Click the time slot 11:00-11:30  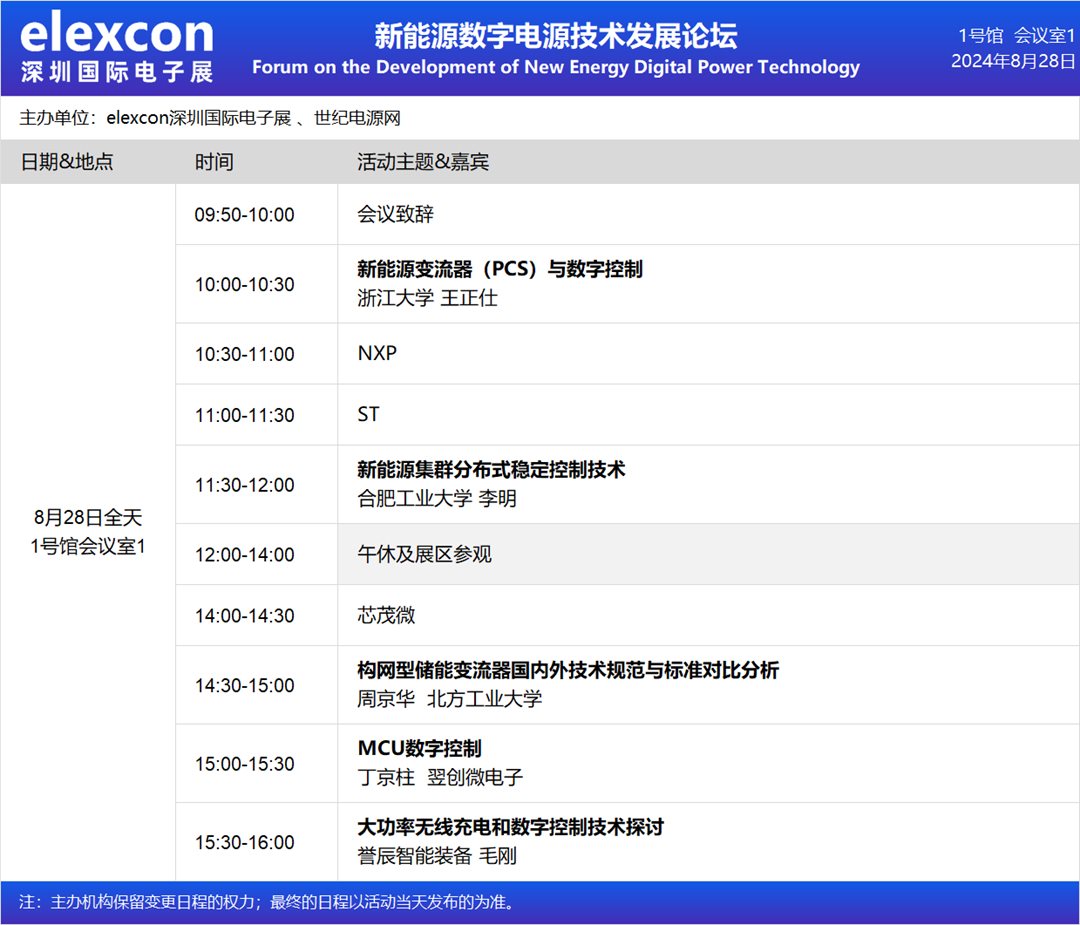pyautogui.click(x=245, y=415)
